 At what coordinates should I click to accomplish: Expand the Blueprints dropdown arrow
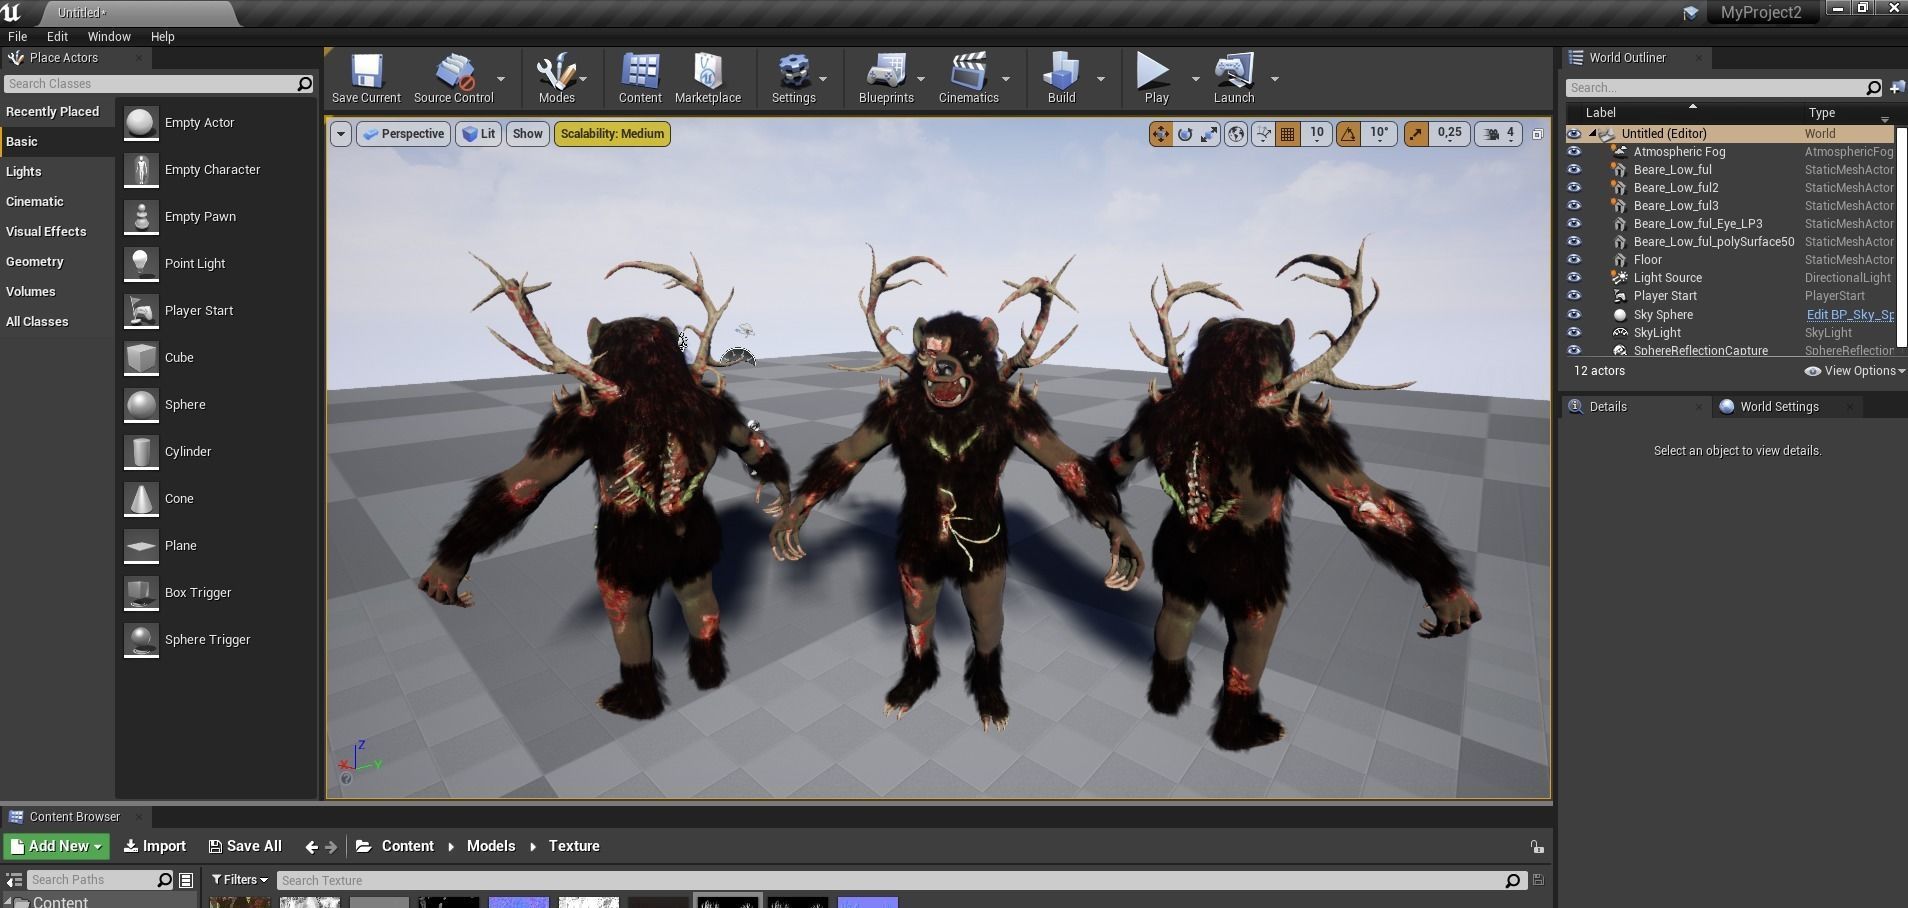tap(921, 79)
